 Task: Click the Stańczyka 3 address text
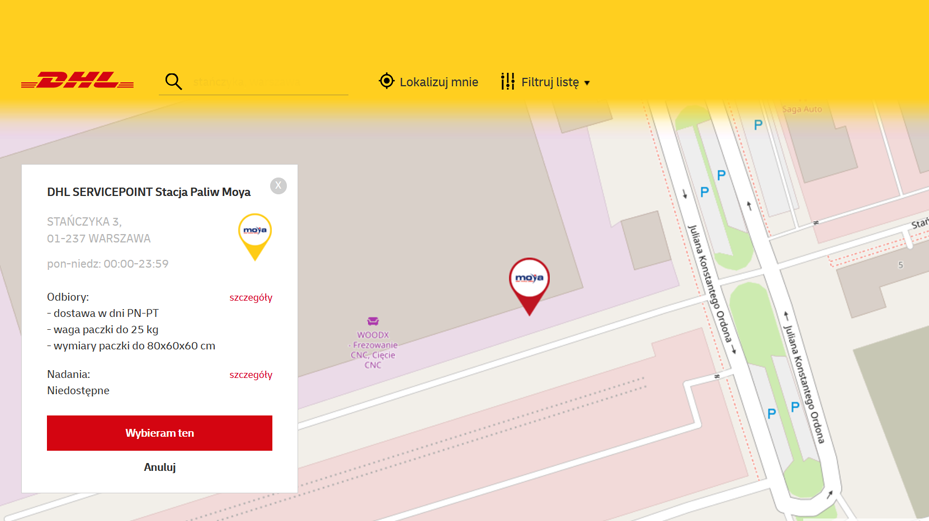coord(84,222)
